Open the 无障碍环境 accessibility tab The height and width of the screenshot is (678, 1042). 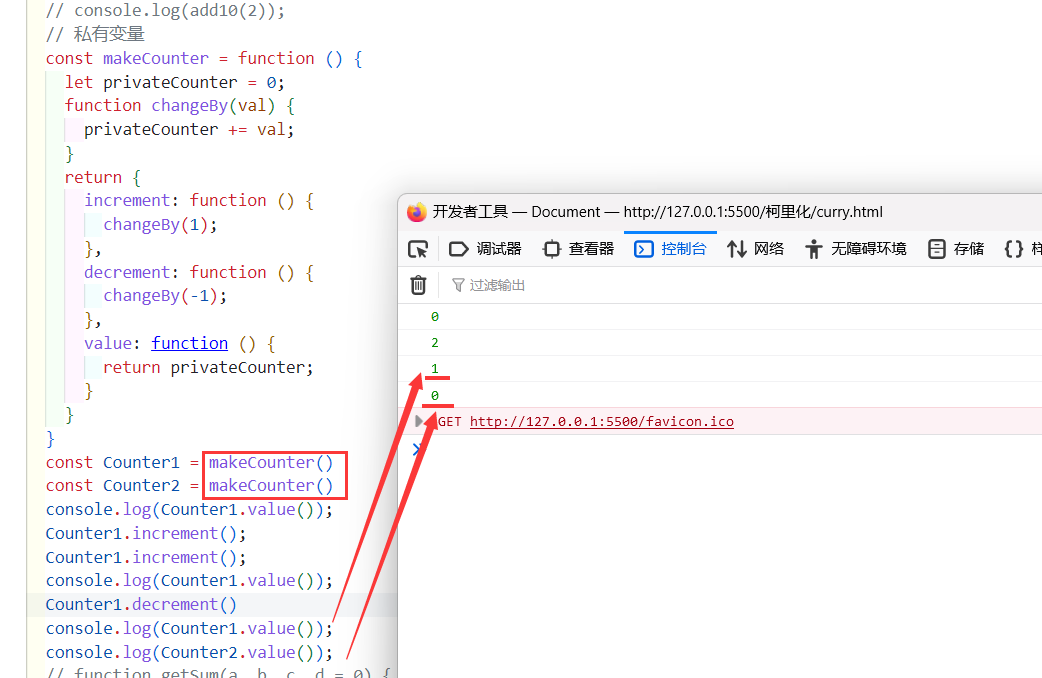856,249
